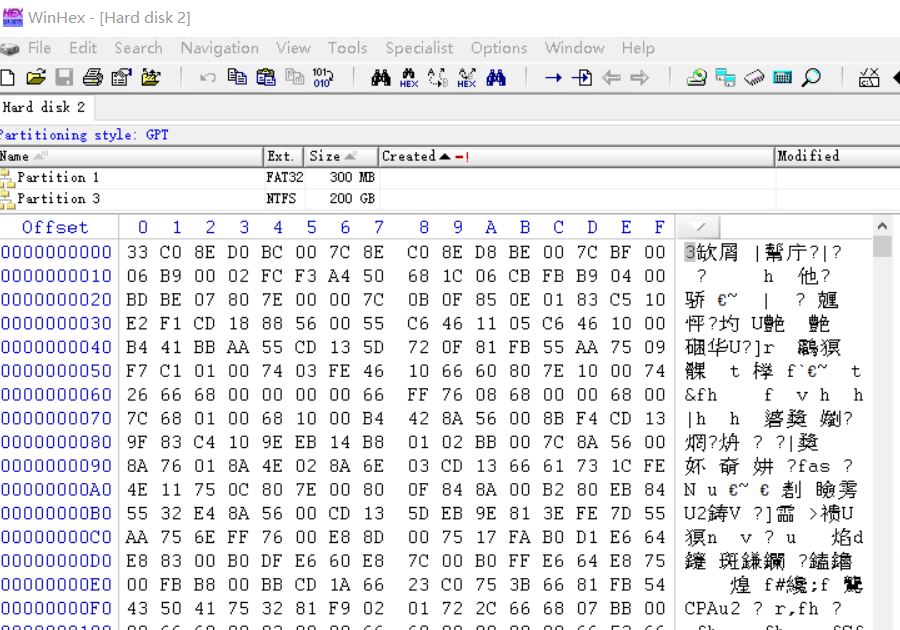Viewport: 900px width, 630px height.
Task: Click the Open Disk icon
Action: pos(697,77)
